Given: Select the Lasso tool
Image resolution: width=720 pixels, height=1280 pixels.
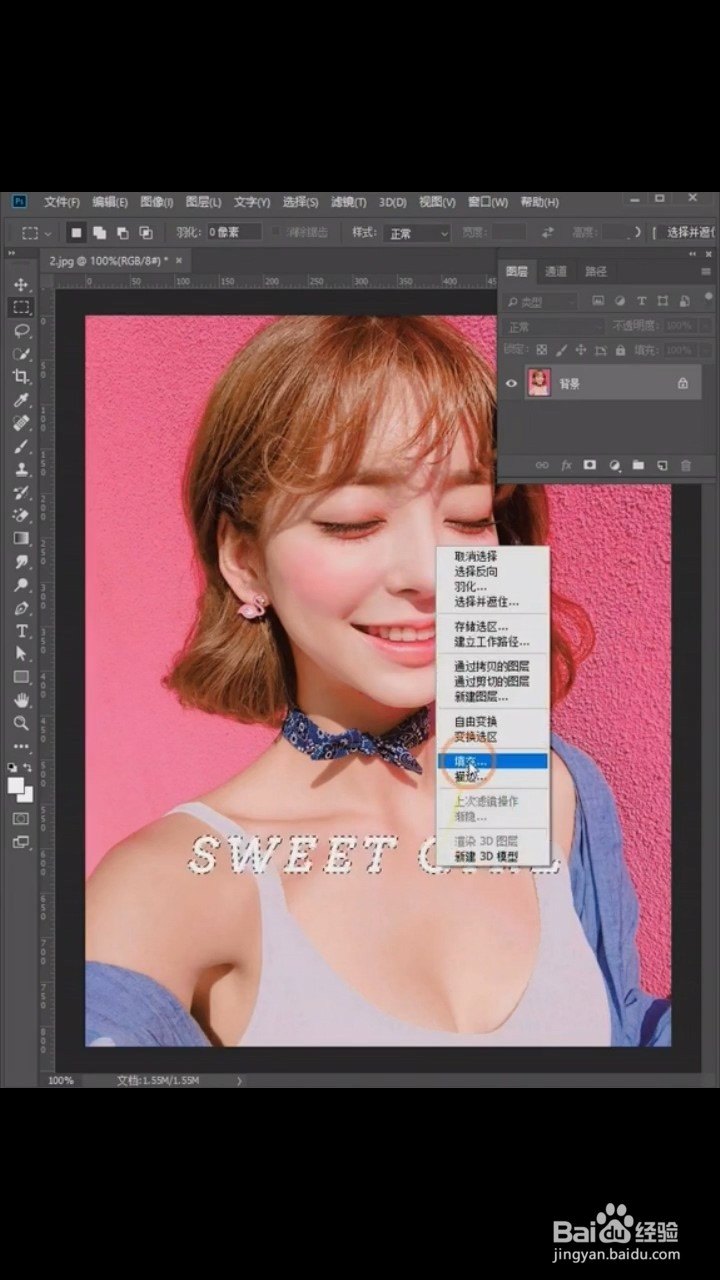Looking at the screenshot, I should 21,330.
